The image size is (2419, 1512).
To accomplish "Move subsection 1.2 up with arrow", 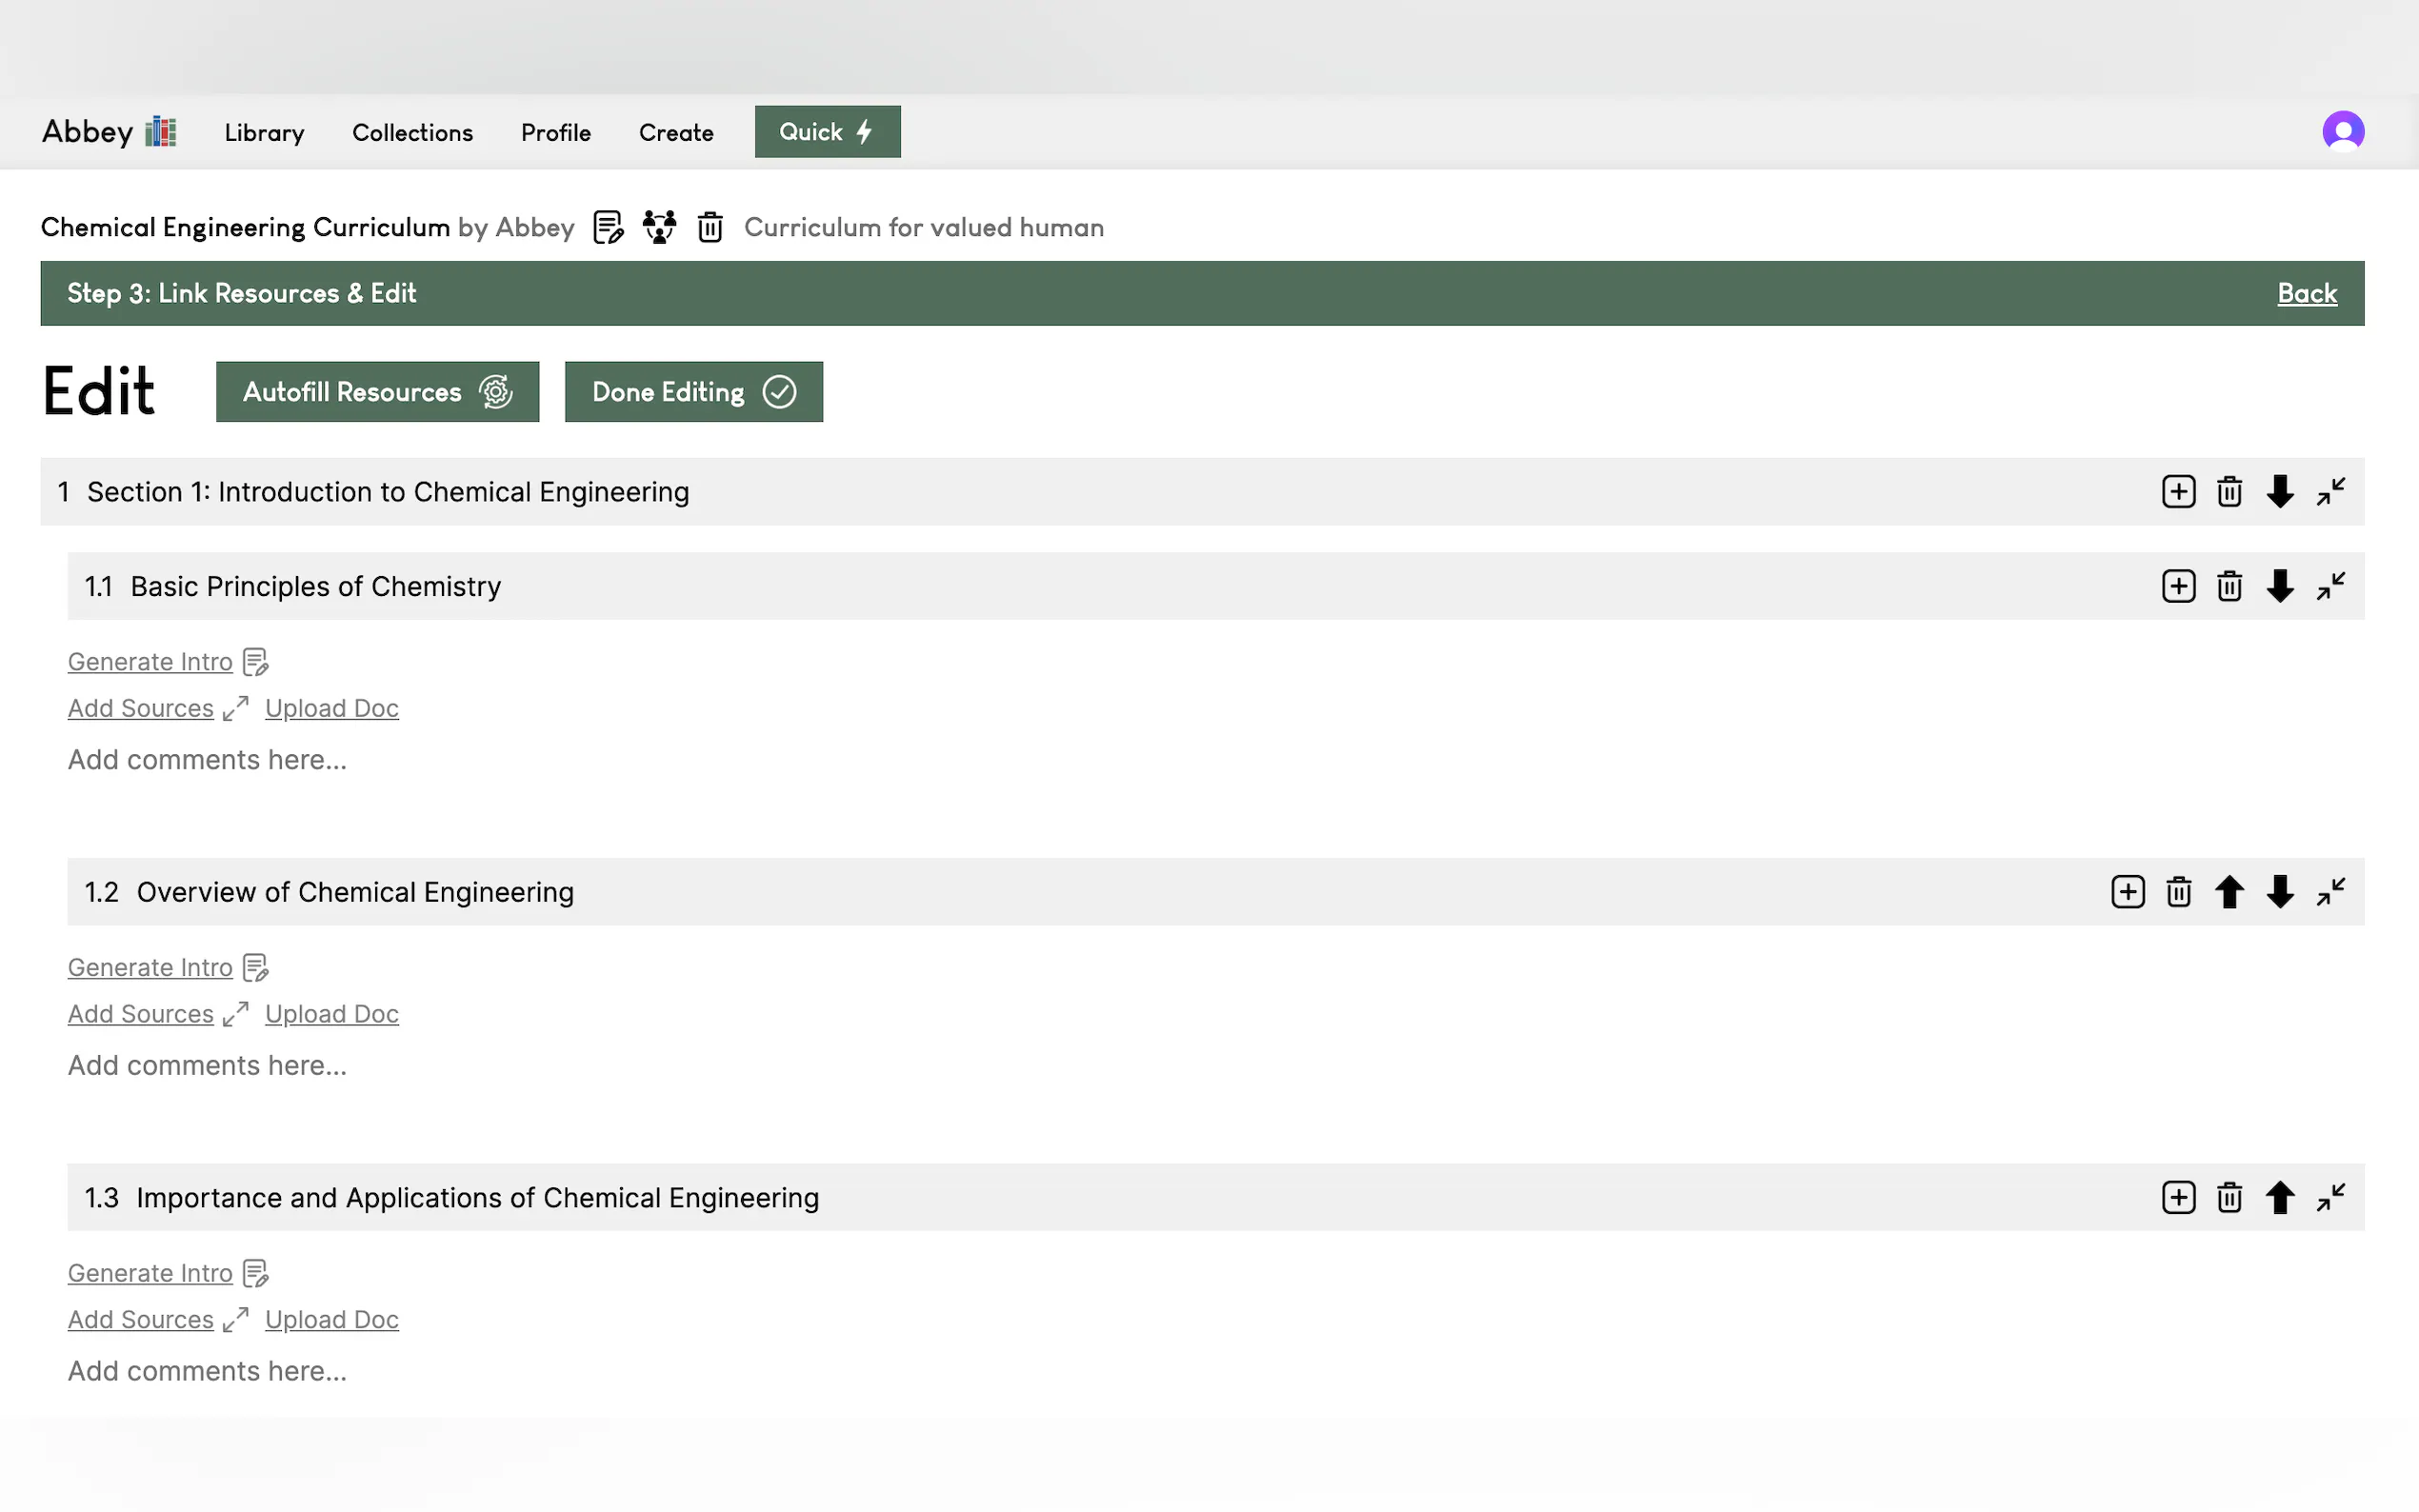I will (x=2229, y=892).
